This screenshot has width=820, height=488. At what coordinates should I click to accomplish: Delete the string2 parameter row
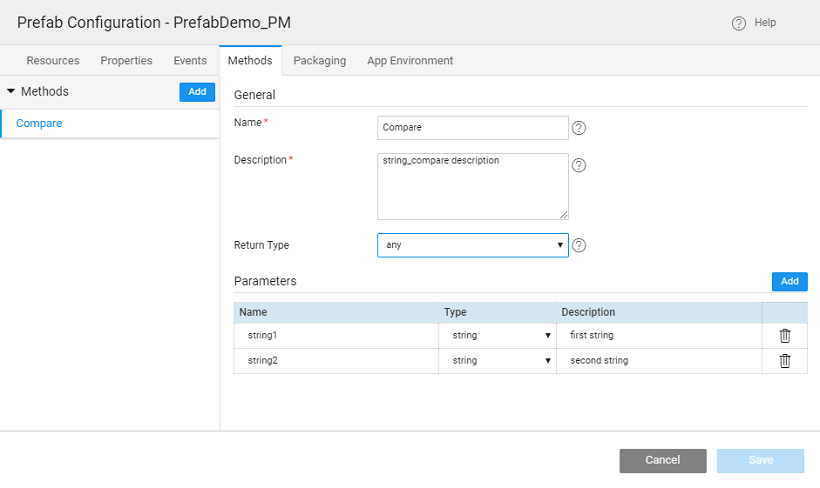click(x=785, y=361)
